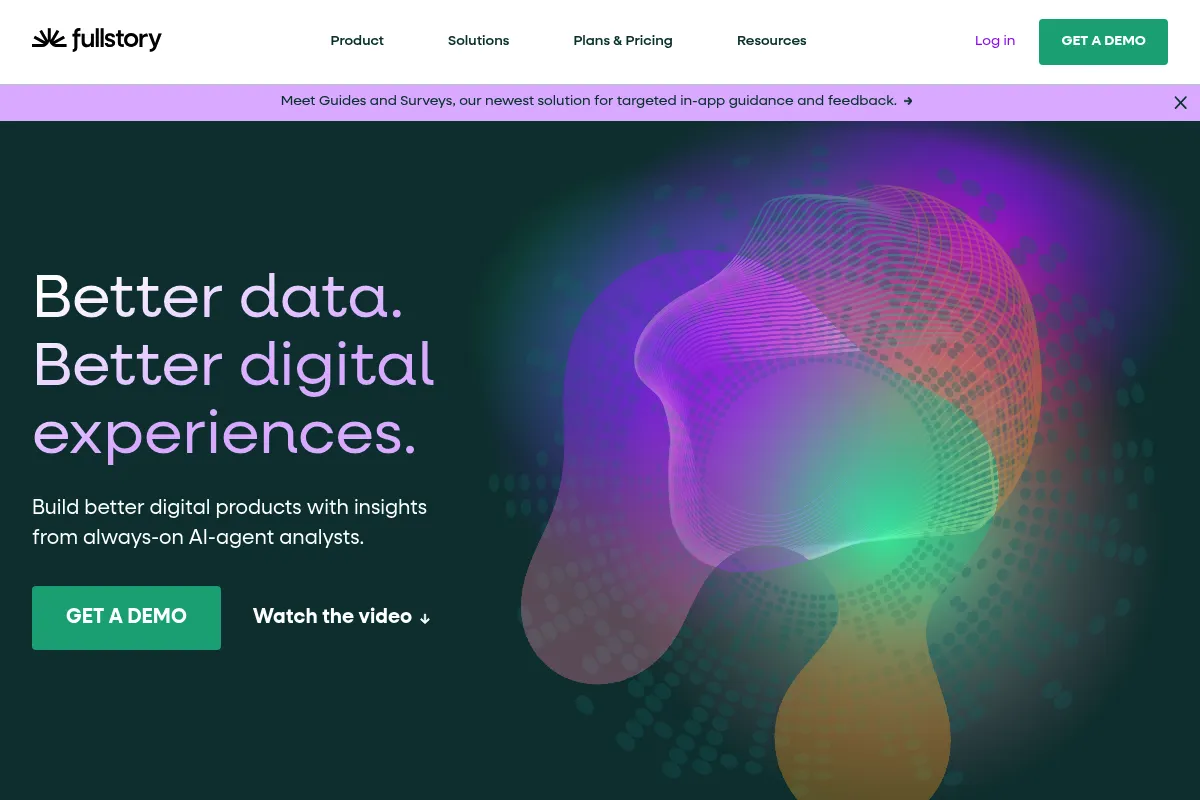Click the Fullstory logo
The height and width of the screenshot is (800, 1200).
coord(97,40)
